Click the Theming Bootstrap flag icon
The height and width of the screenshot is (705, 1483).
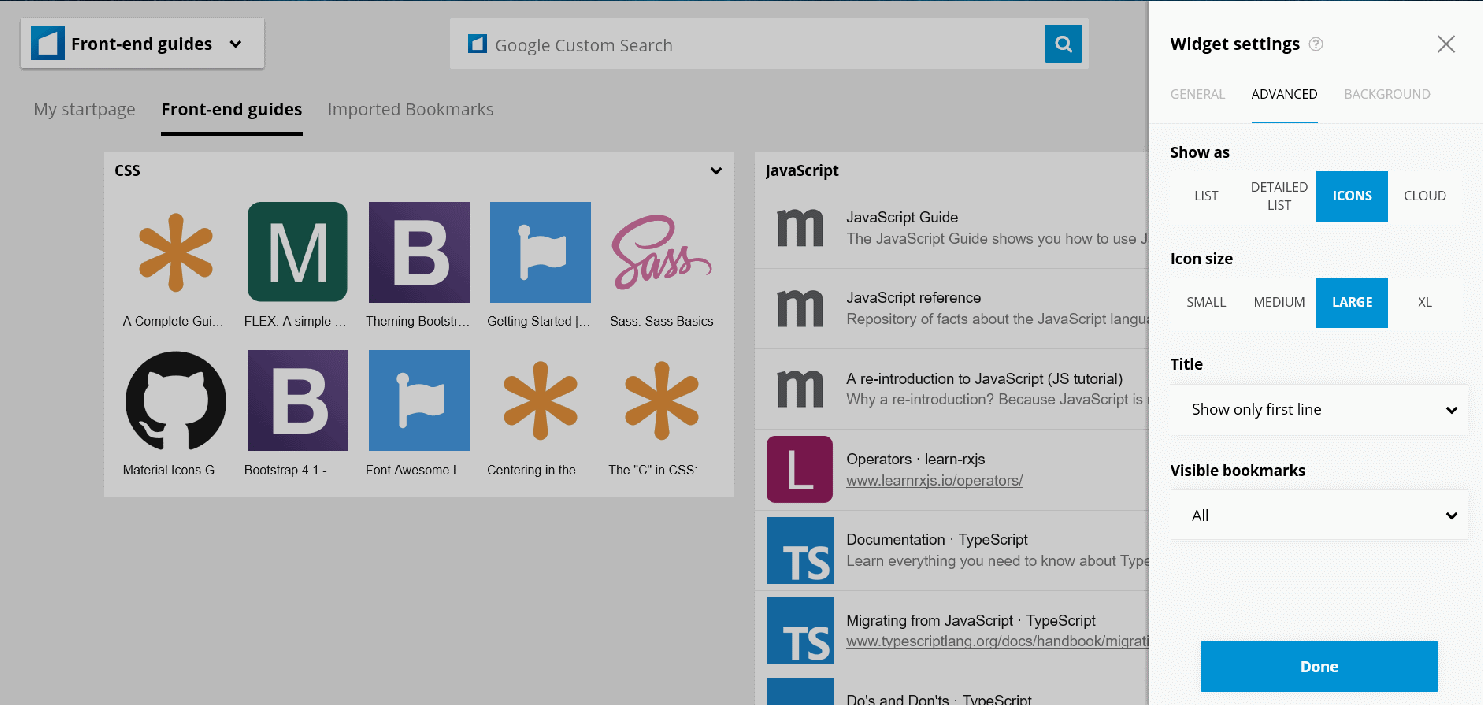[419, 252]
